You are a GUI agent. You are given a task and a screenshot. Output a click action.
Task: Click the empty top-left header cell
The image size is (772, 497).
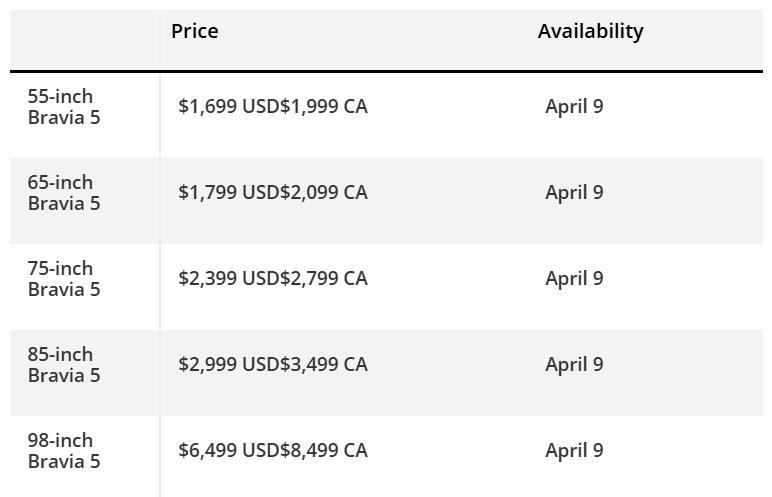click(x=84, y=40)
